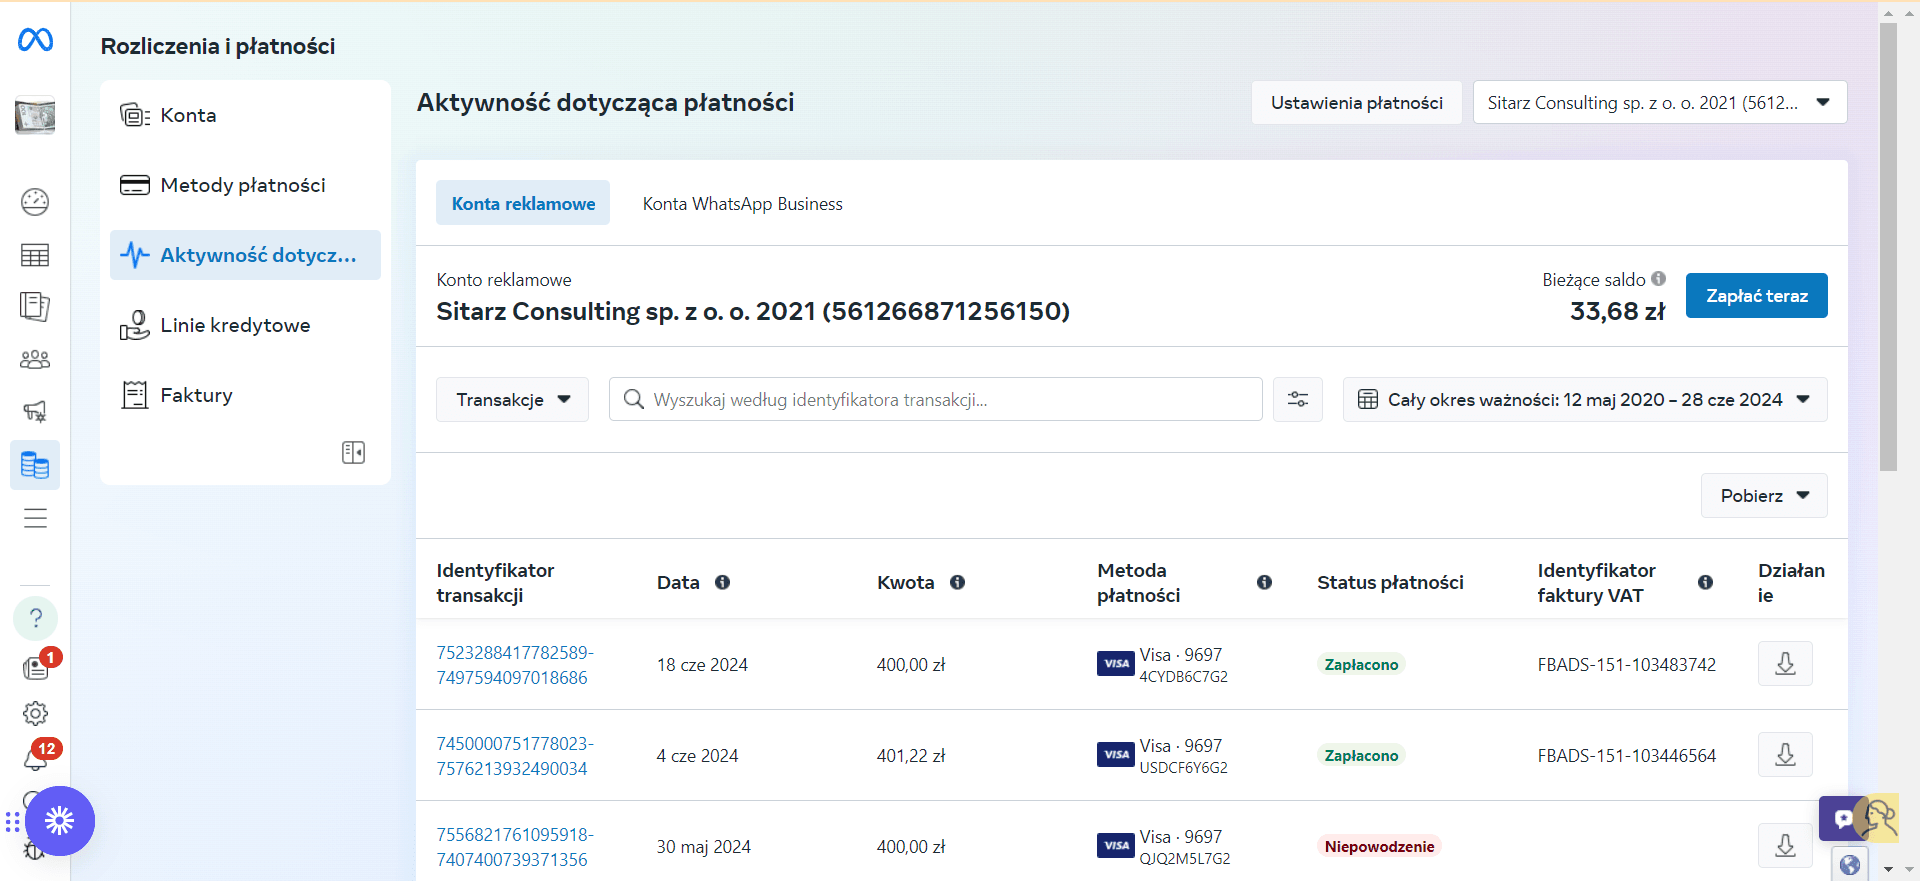Expand the Transakcje dropdown
Viewport: 1920px width, 881px height.
click(x=512, y=399)
